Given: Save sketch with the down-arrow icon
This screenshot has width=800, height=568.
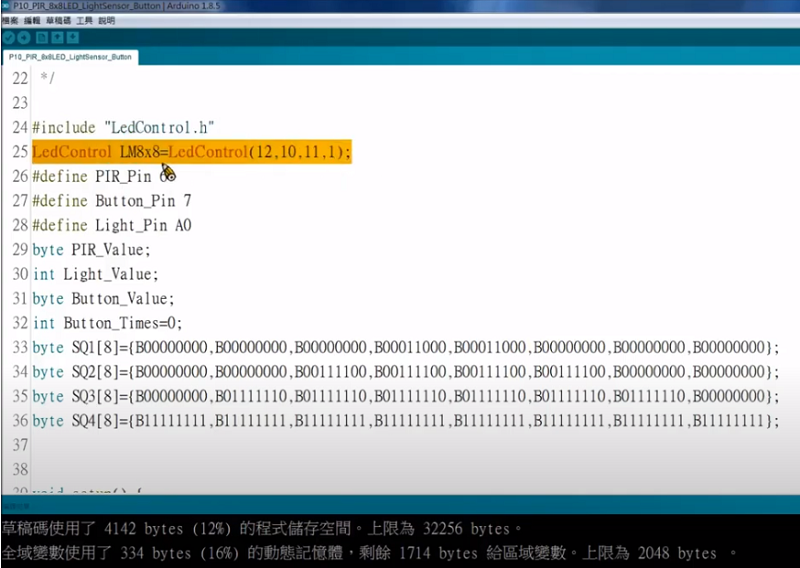Looking at the screenshot, I should pyautogui.click(x=73, y=38).
